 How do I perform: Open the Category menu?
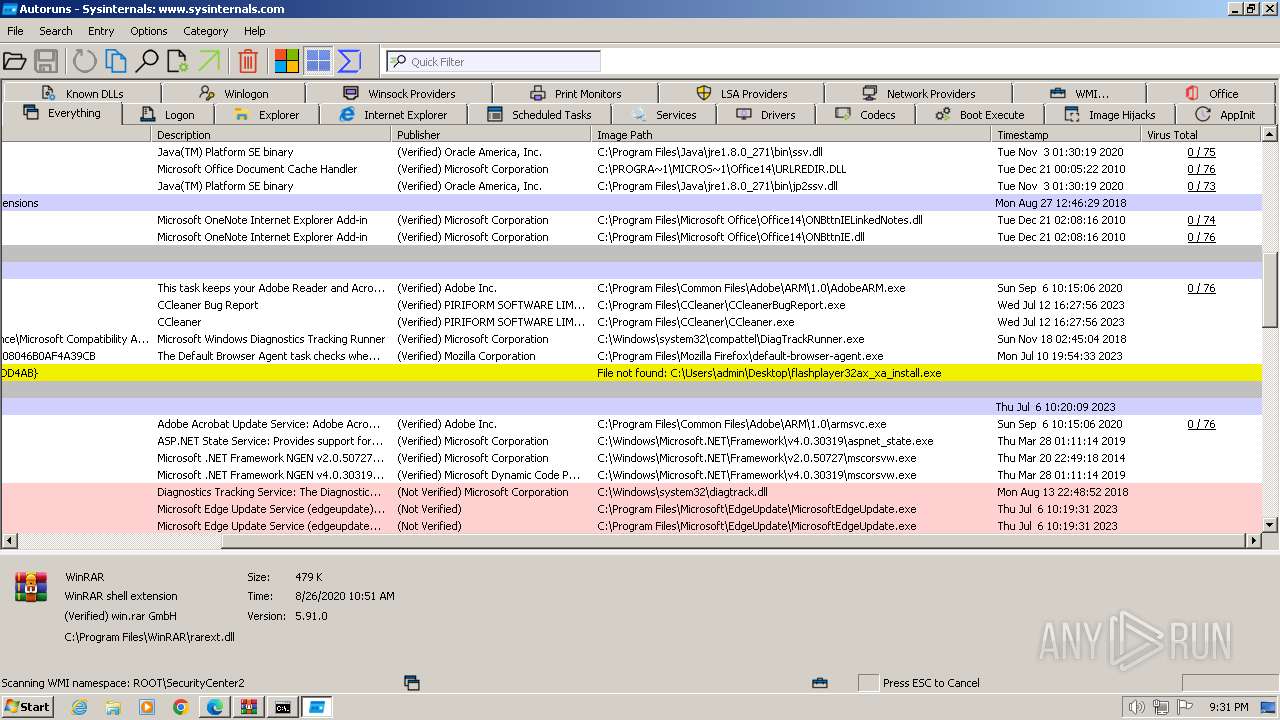pos(206,31)
